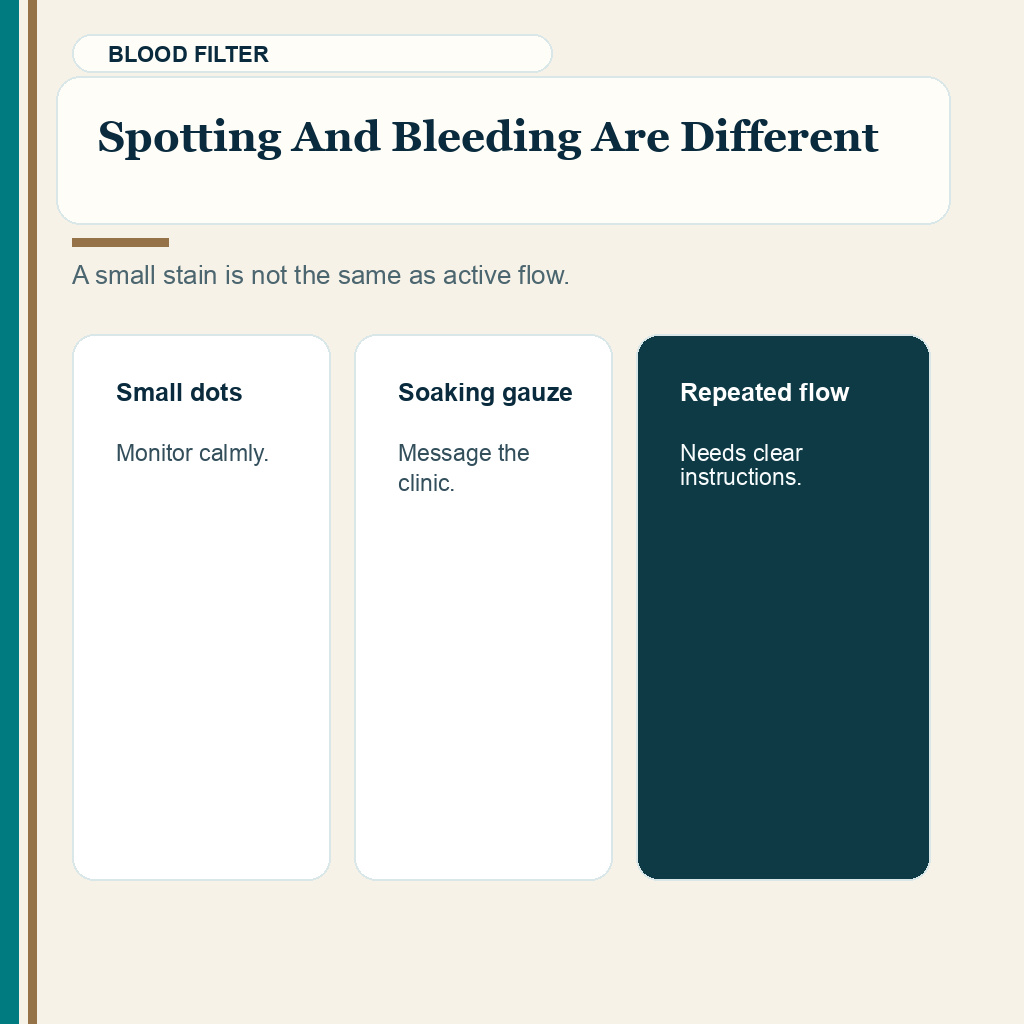Viewport: 1024px width, 1024px height.
Task: Select the Monitor calmly text
Action: pos(192,453)
